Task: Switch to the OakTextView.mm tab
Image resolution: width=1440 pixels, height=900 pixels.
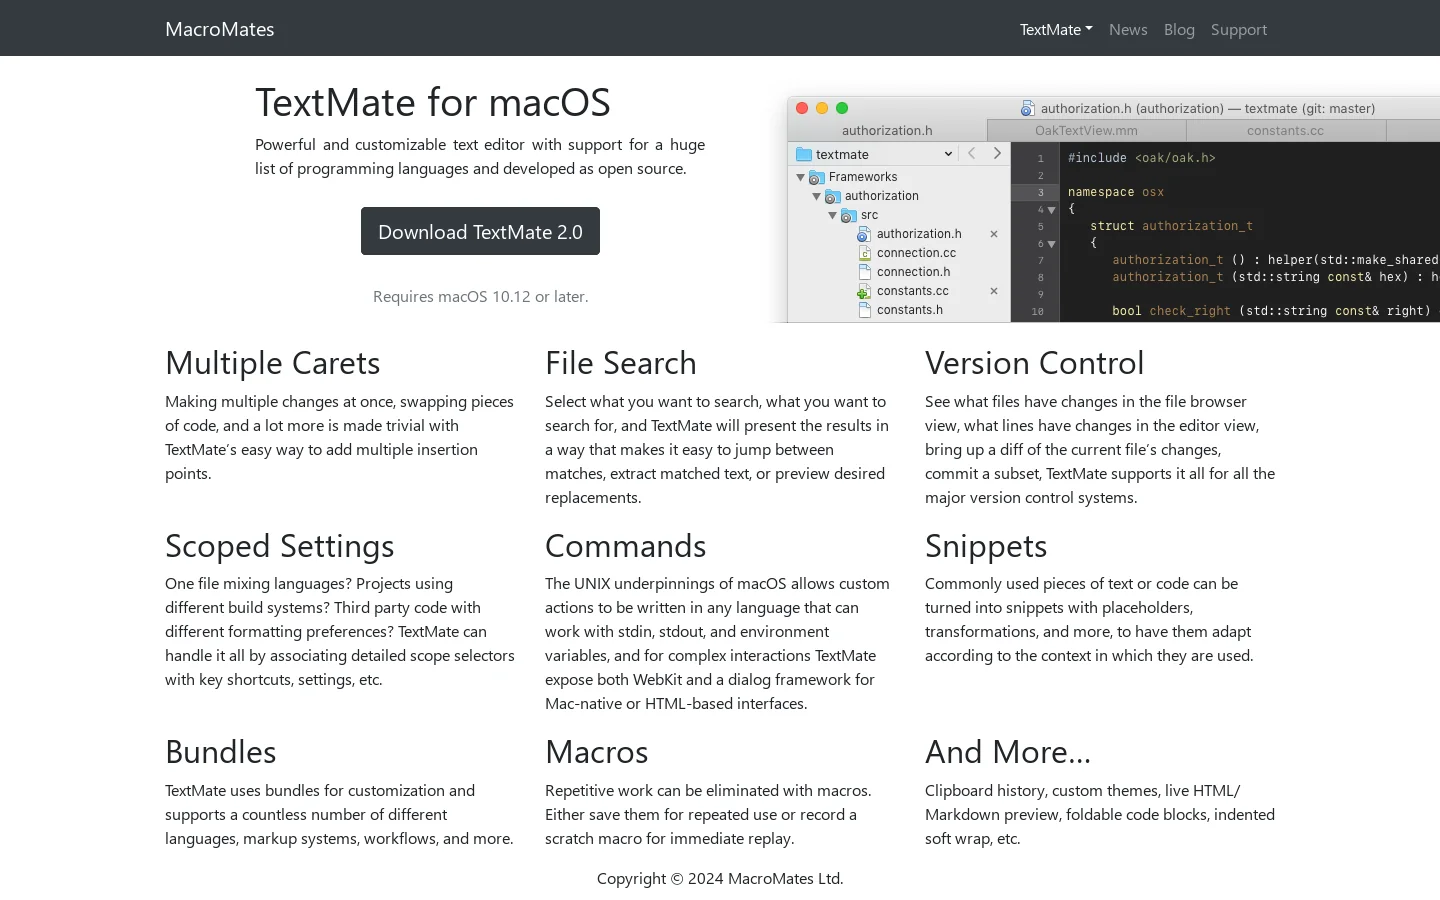Action: point(1086,130)
